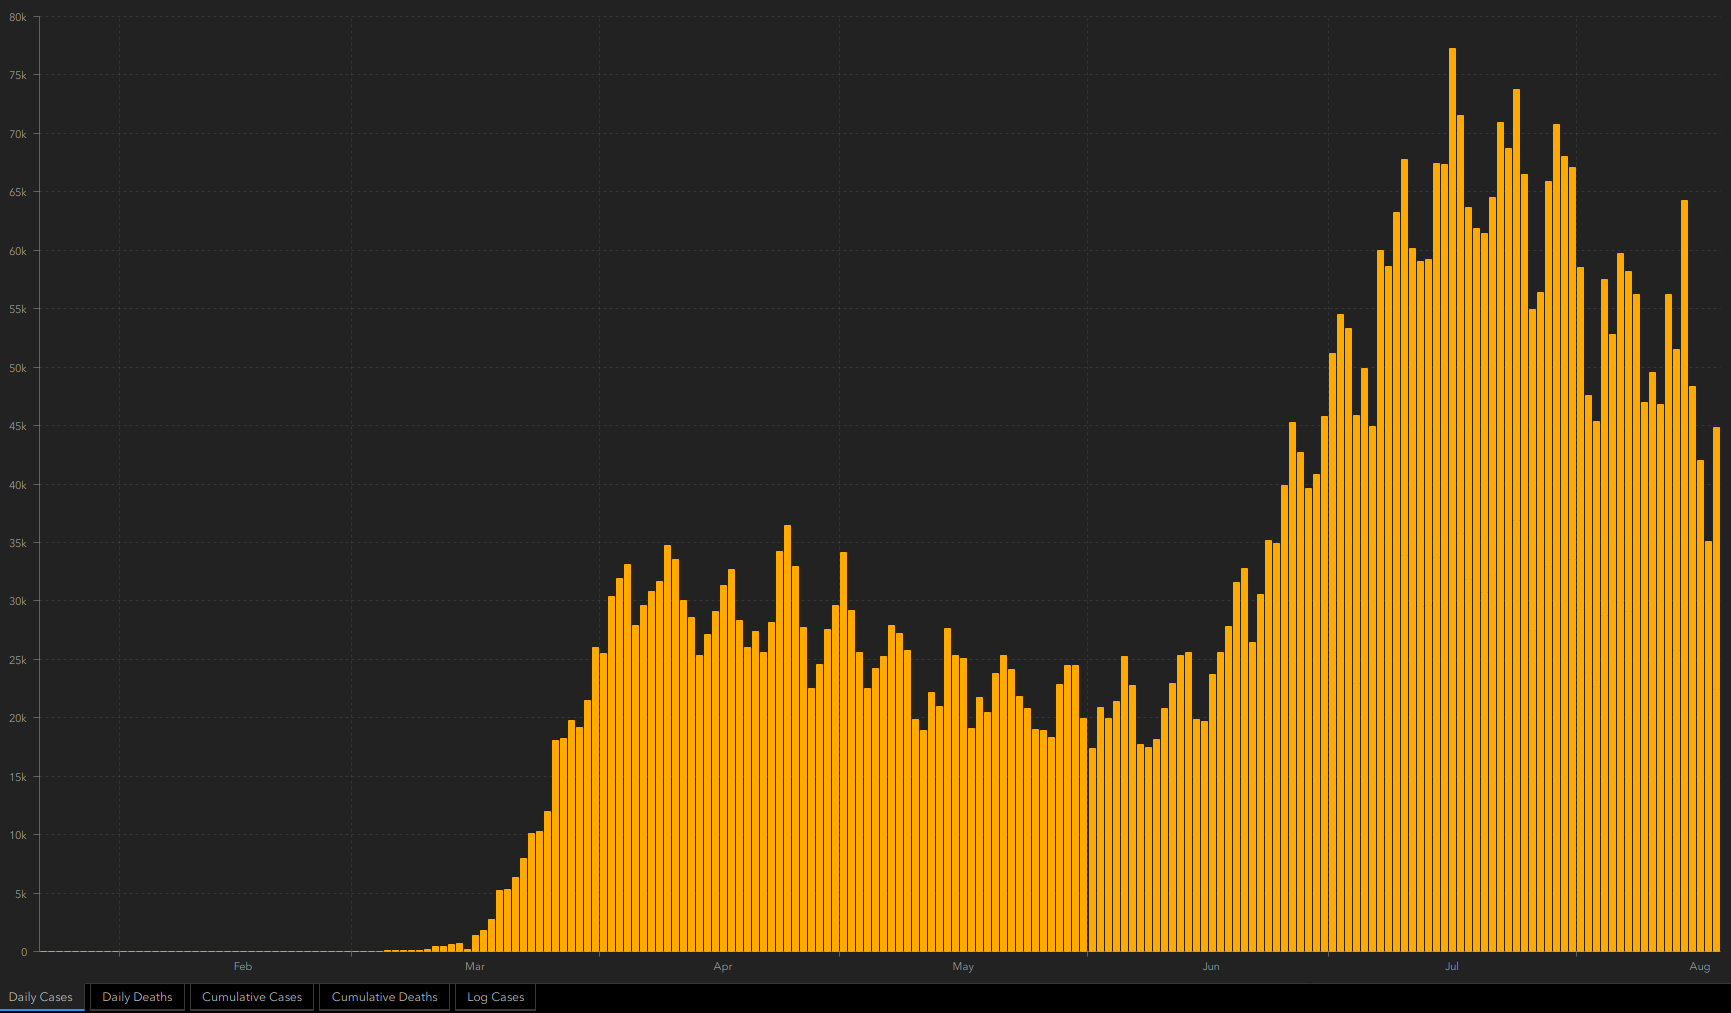Click the 'May' x-axis label

pos(963,966)
